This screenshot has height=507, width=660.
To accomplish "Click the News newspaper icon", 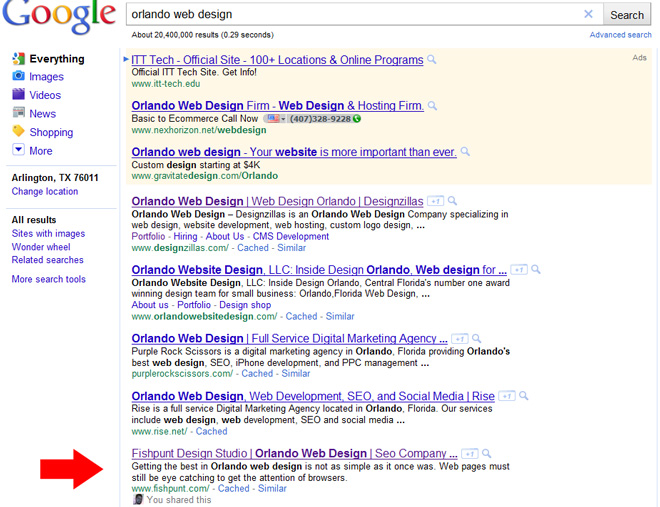I will (x=19, y=112).
